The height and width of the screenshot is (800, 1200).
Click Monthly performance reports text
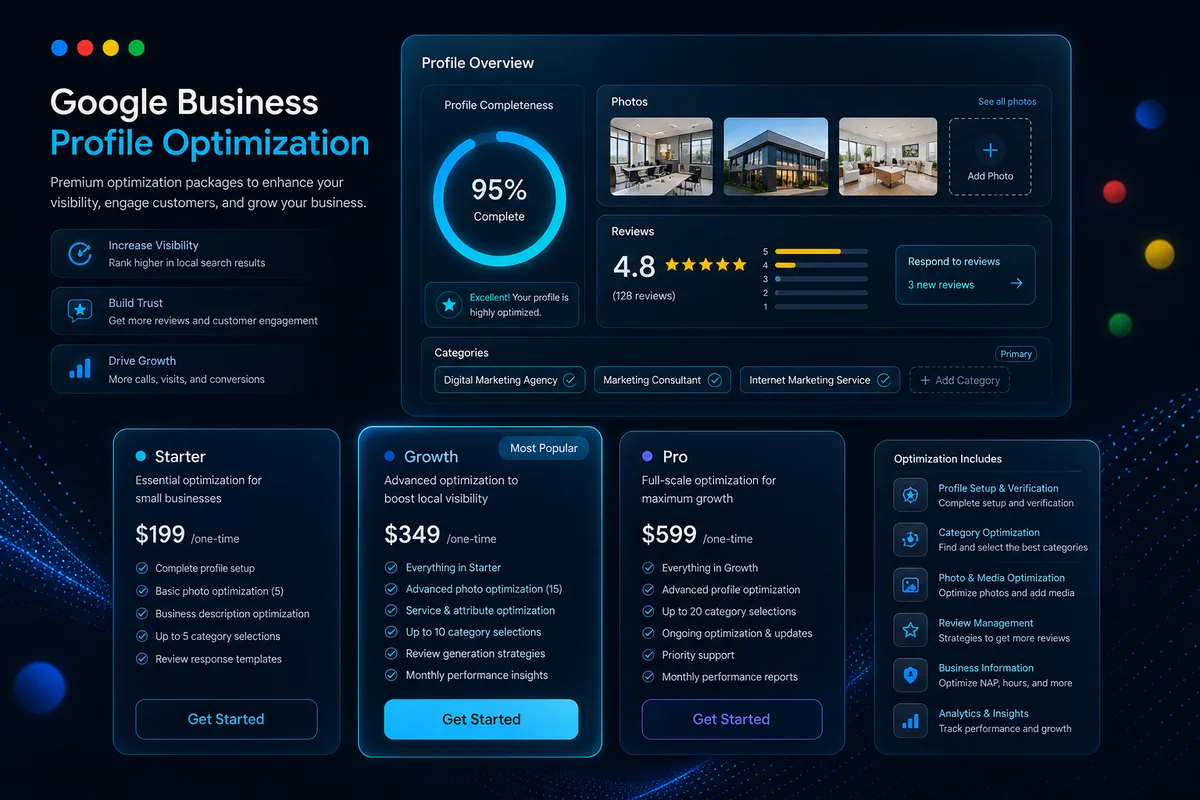tap(730, 677)
